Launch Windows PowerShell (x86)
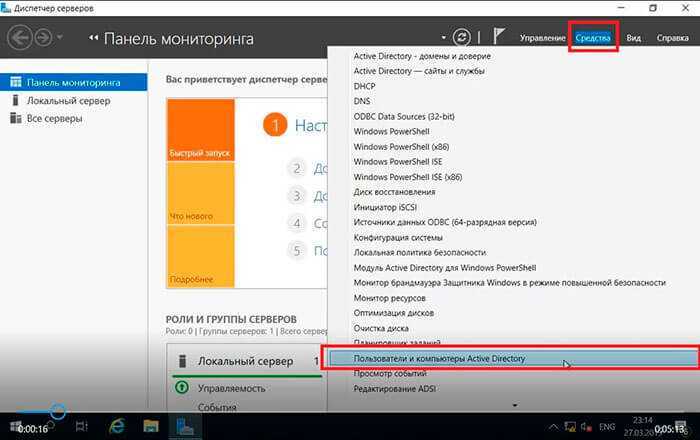The width and height of the screenshot is (700, 440). pyautogui.click(x=401, y=147)
